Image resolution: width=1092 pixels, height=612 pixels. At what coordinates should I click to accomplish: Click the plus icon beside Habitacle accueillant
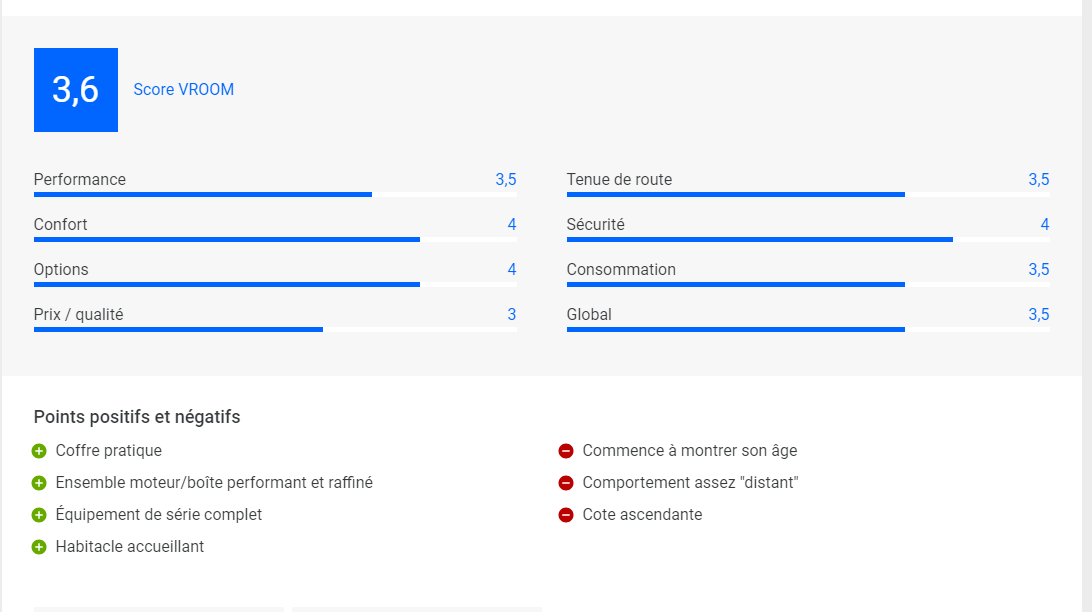coord(39,547)
